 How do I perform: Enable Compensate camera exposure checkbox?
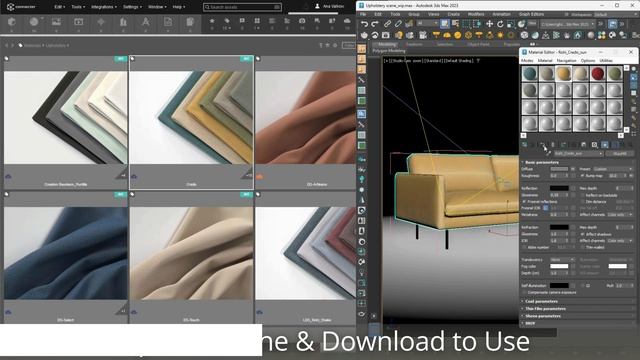pos(524,293)
